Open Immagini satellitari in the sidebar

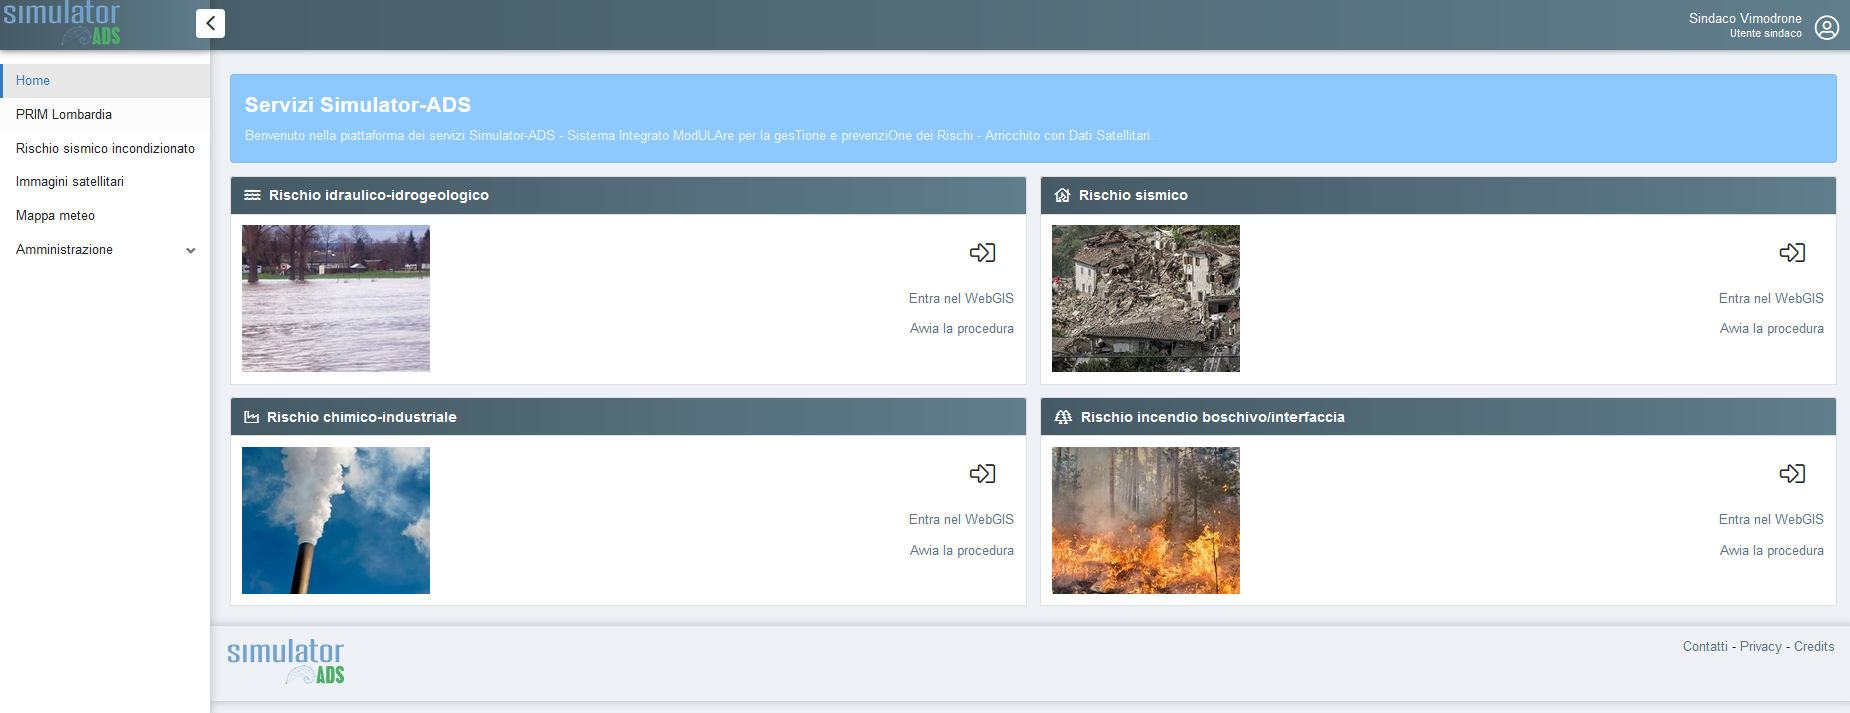[x=105, y=181]
